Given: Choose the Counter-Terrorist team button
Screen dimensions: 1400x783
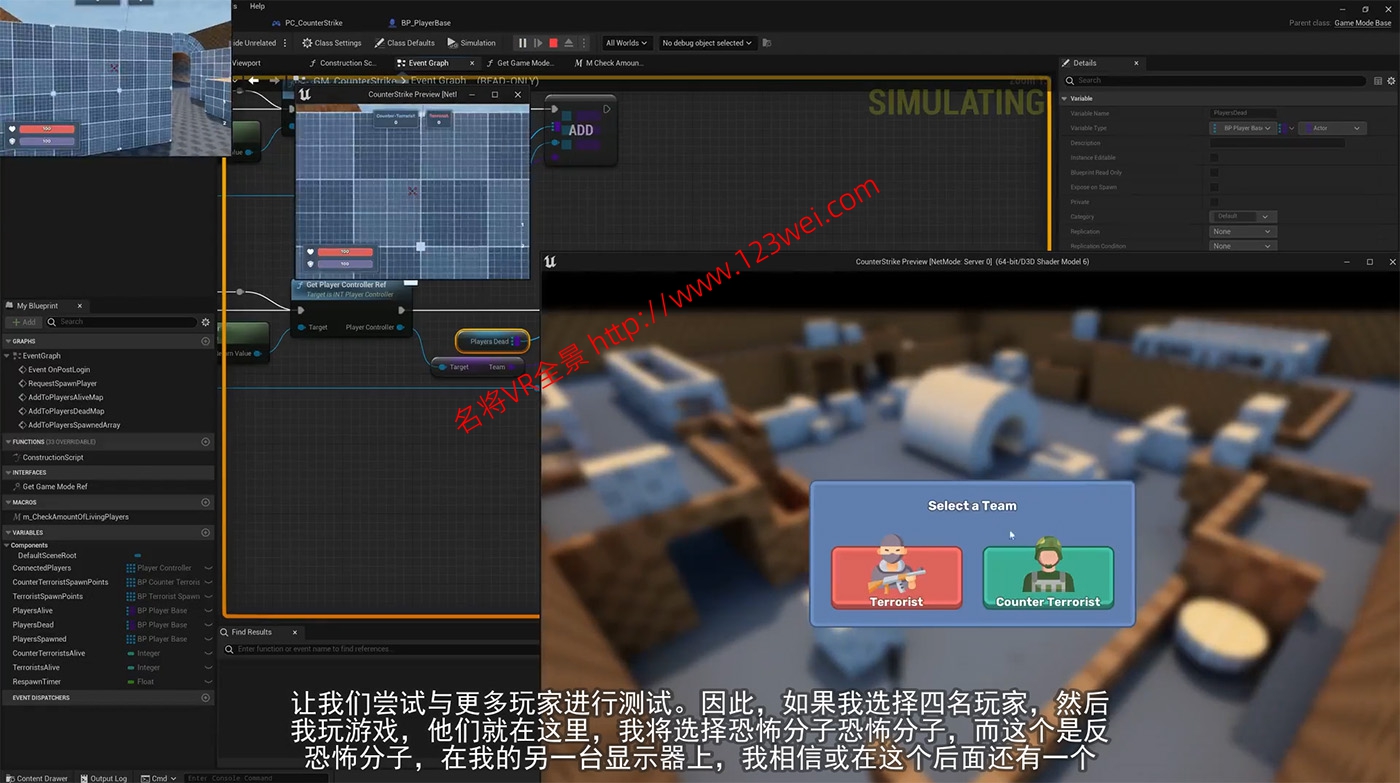Looking at the screenshot, I should point(1047,576).
